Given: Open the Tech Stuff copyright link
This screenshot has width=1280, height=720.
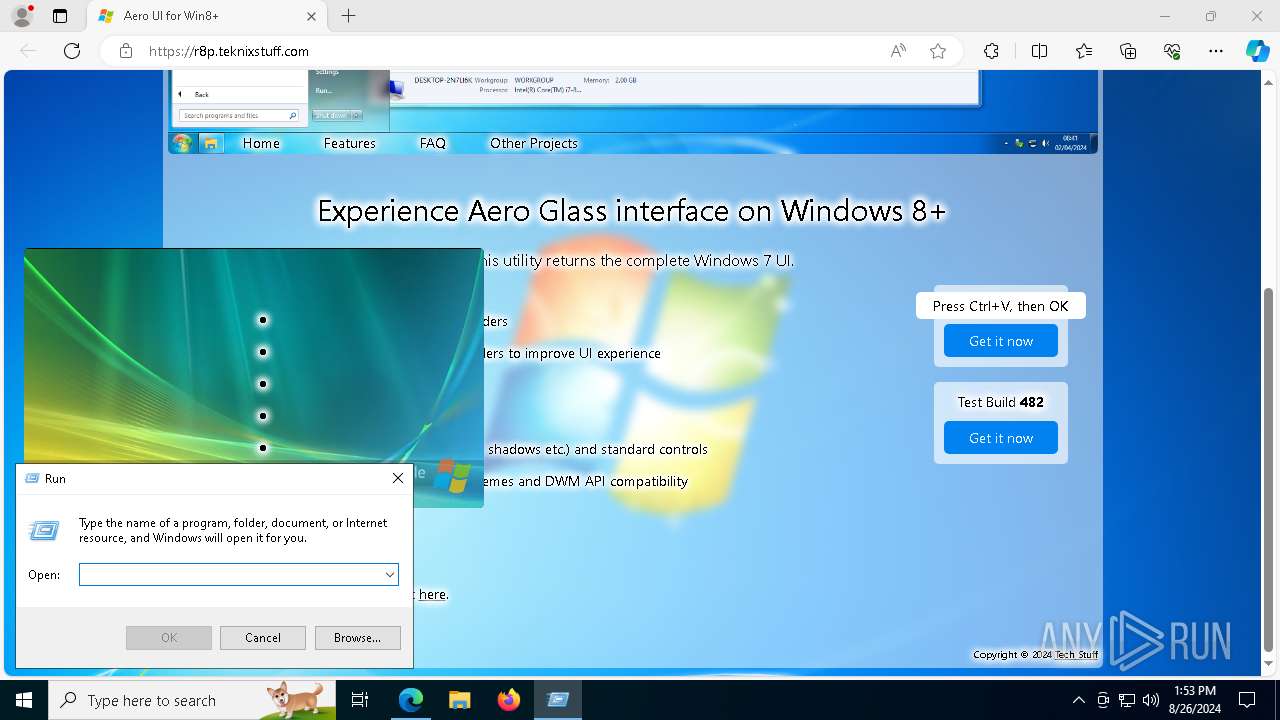Looking at the screenshot, I should click(x=1076, y=654).
